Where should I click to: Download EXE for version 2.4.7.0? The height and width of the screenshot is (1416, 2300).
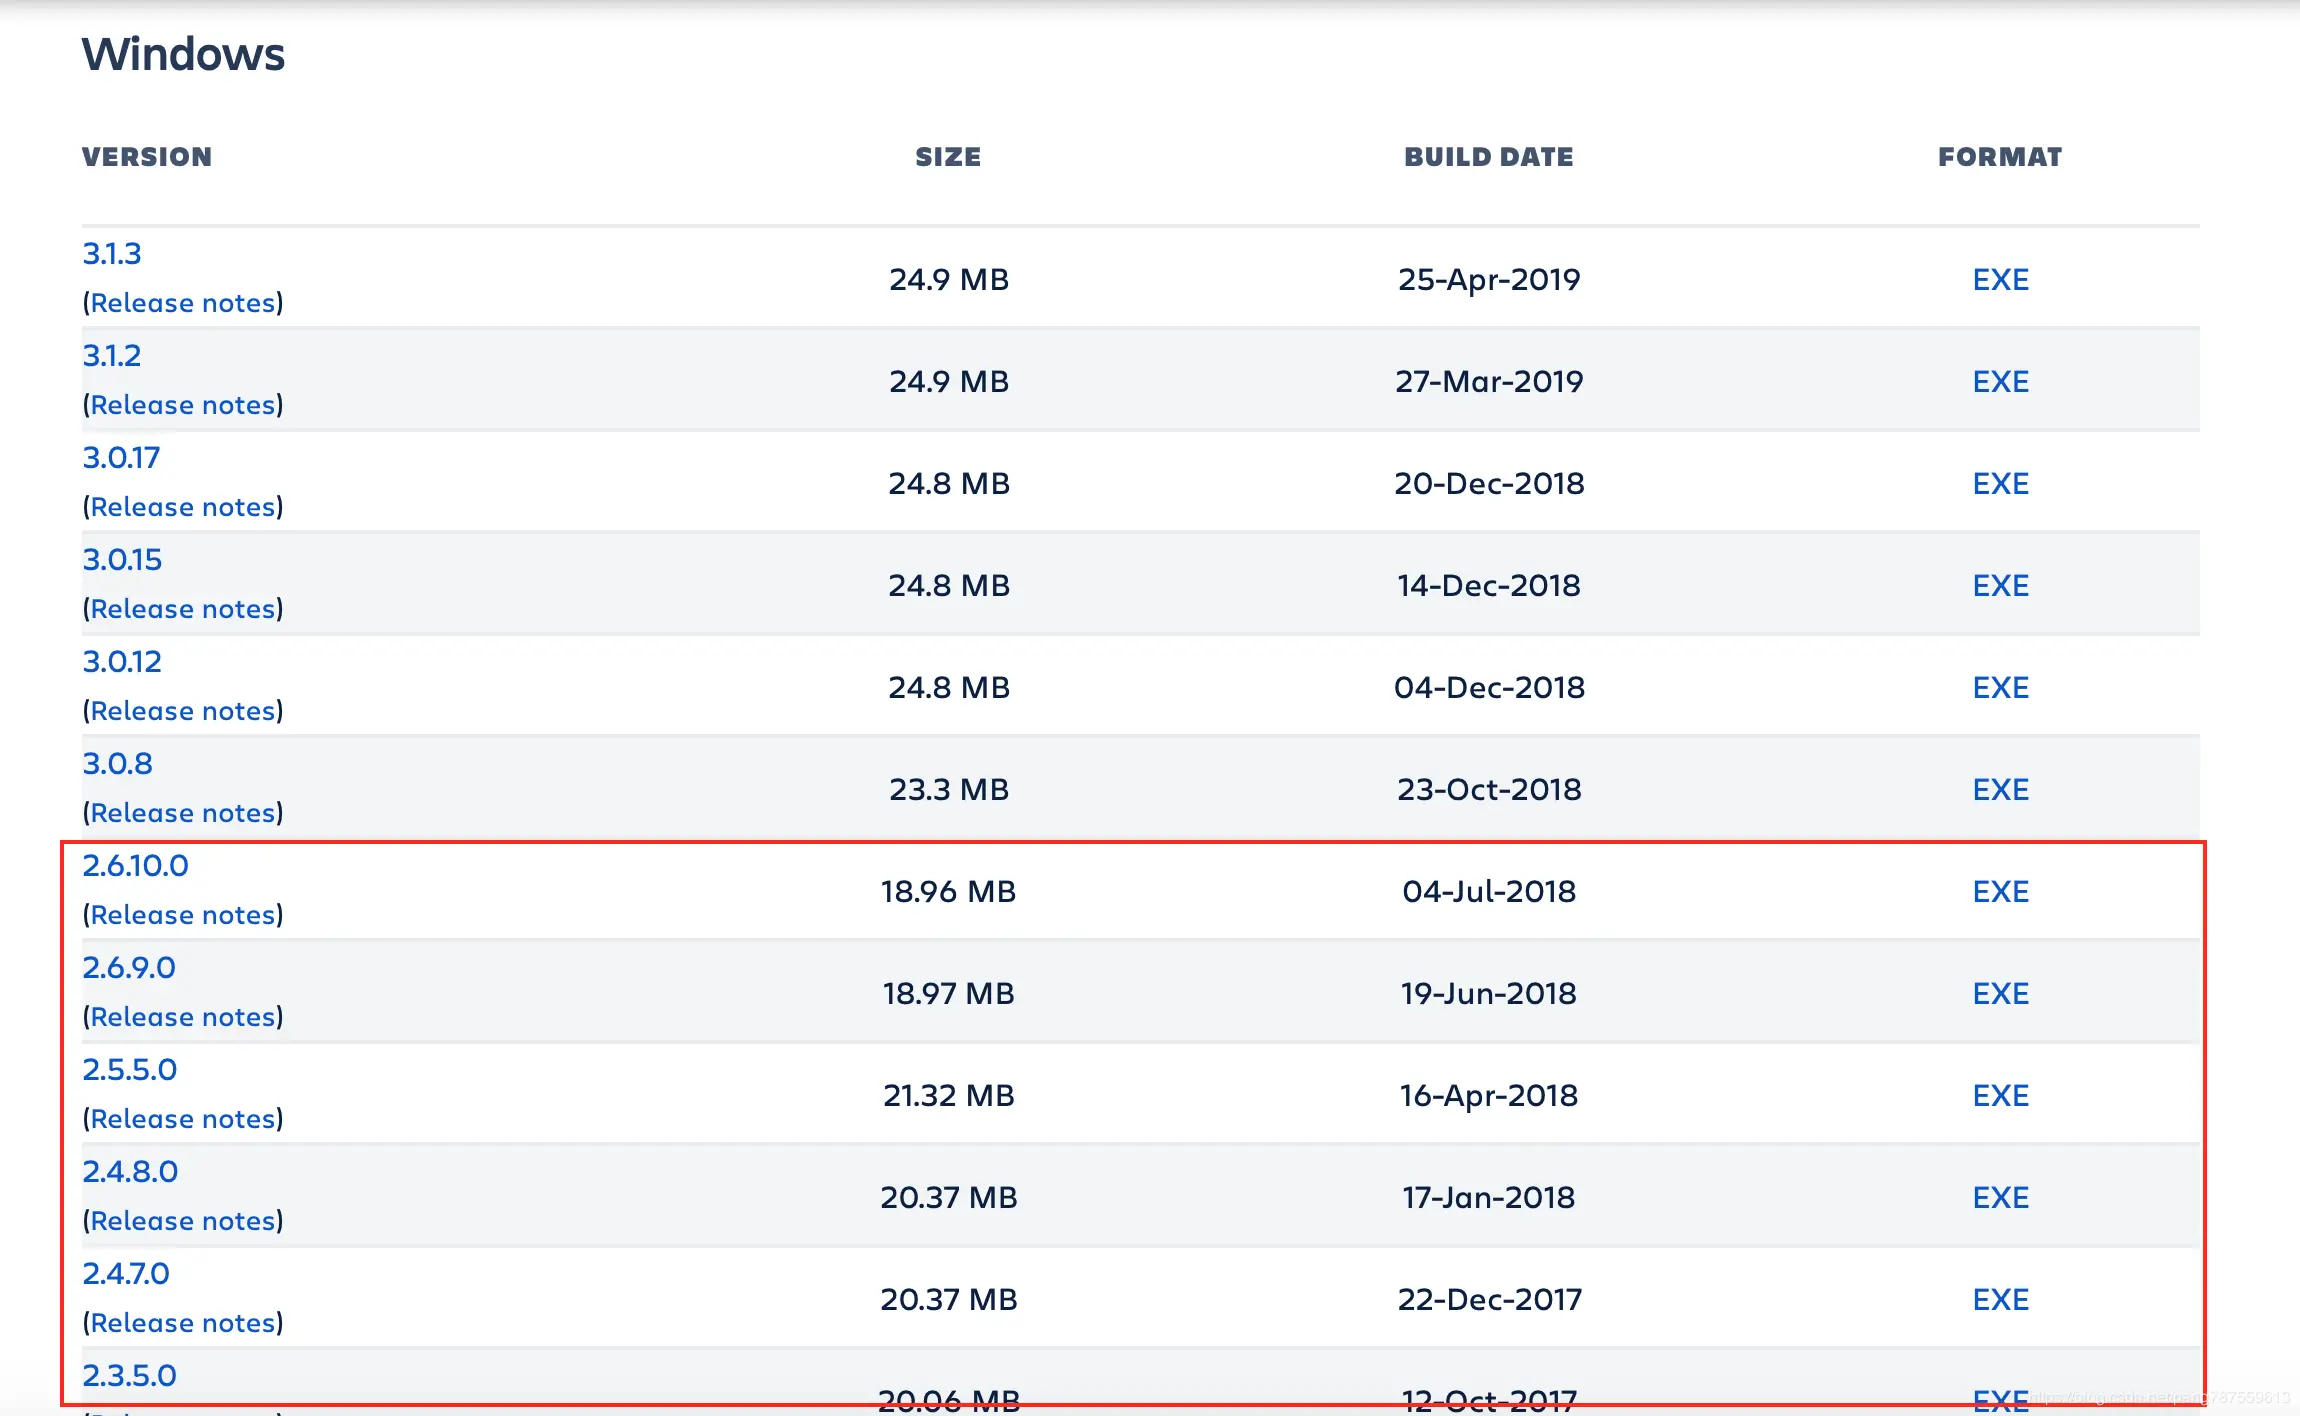coord(2000,1299)
